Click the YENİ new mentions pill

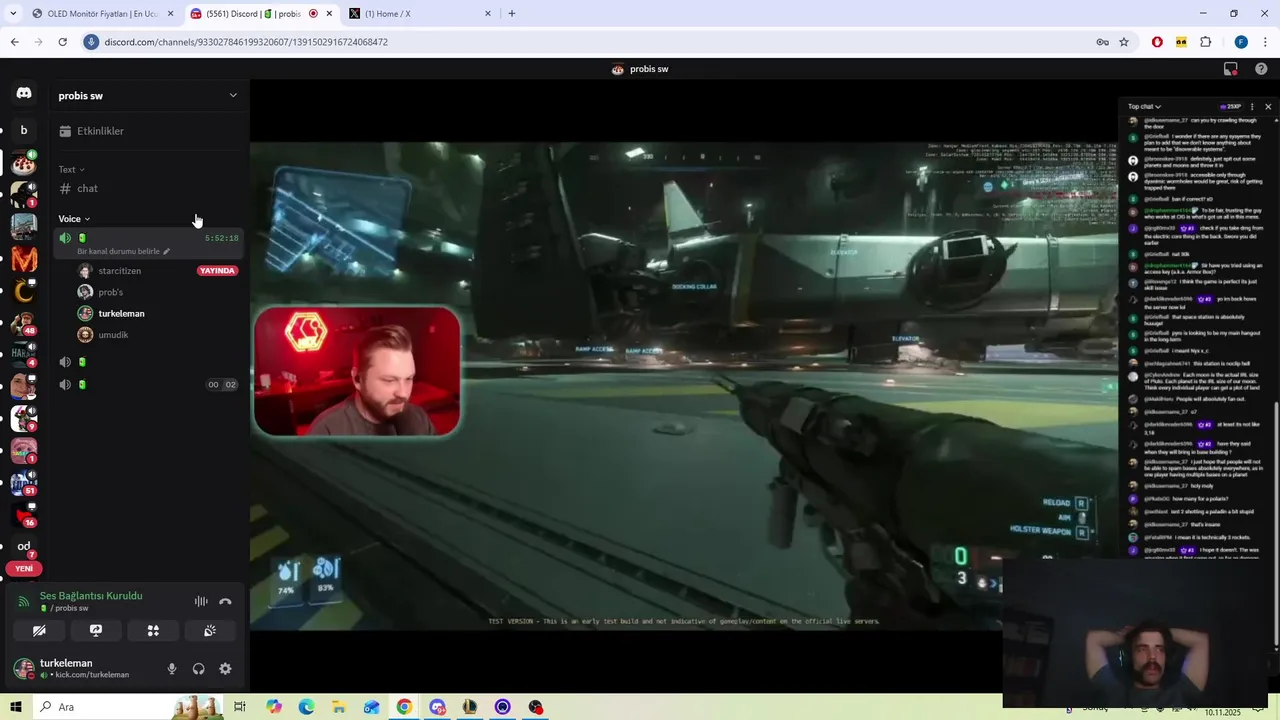[x=24, y=569]
